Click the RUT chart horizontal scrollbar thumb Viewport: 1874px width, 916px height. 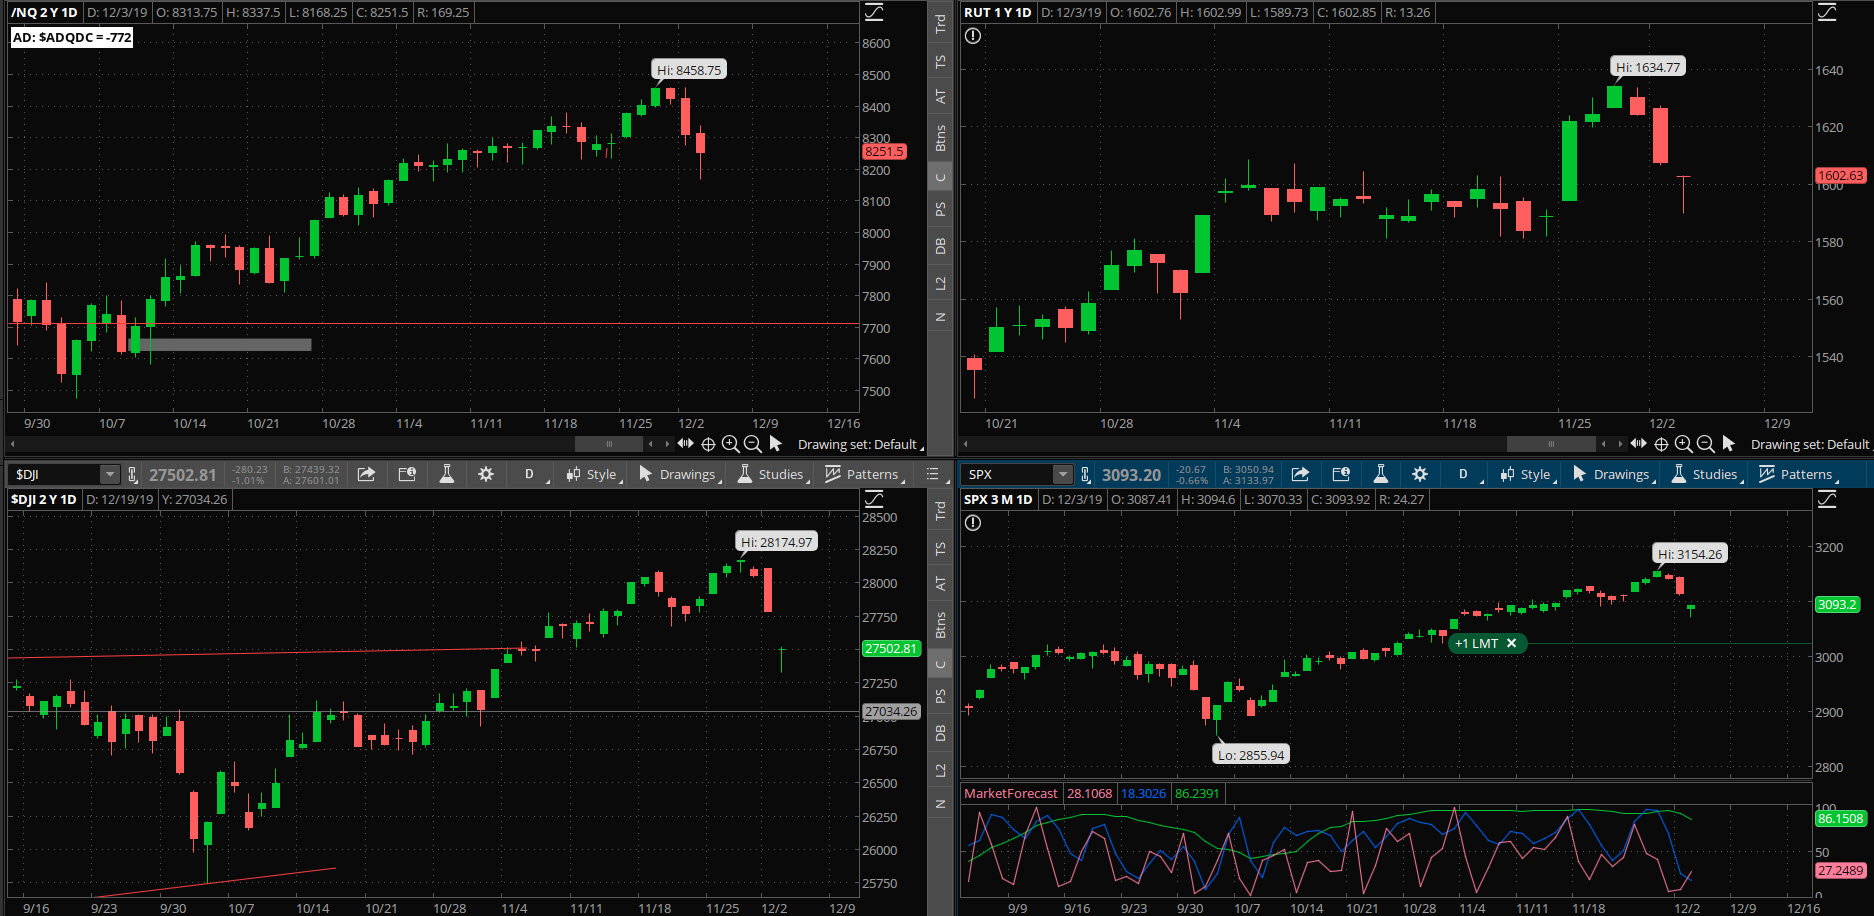pos(1551,444)
